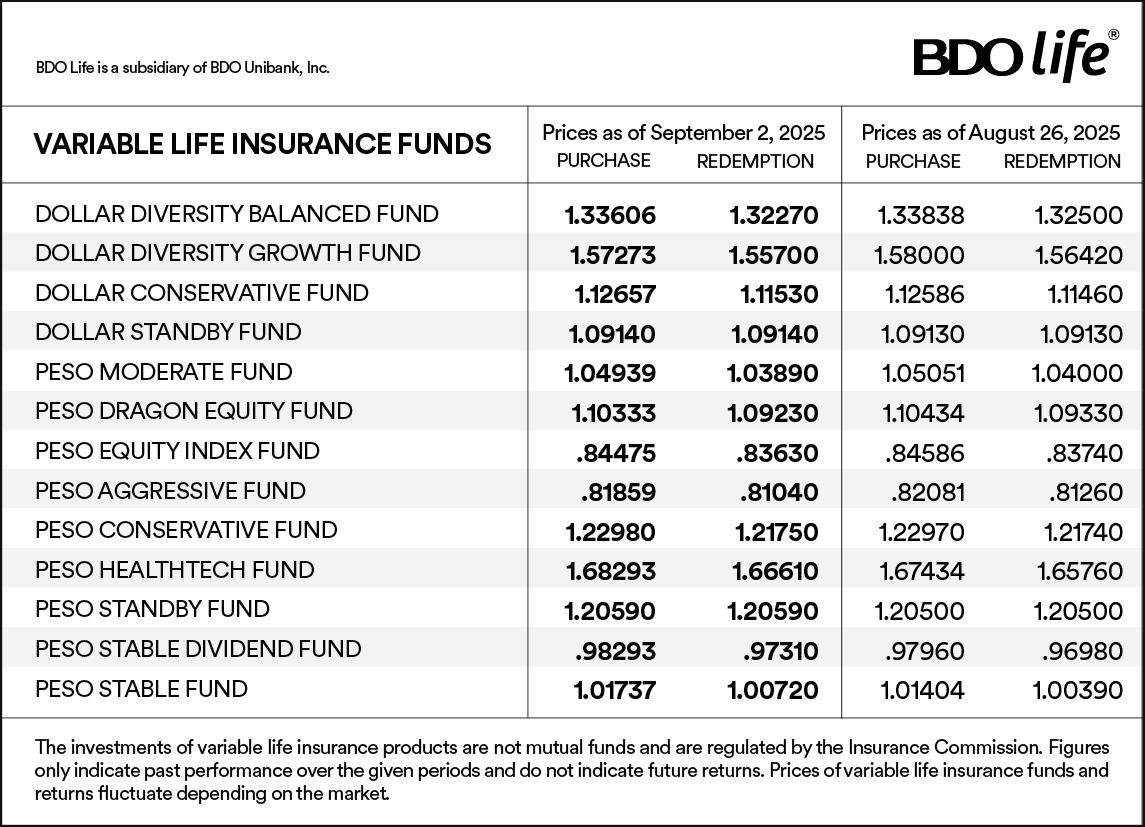Click the Variable Life Insurance Funds heading
The image size is (1145, 827).
click(262, 144)
